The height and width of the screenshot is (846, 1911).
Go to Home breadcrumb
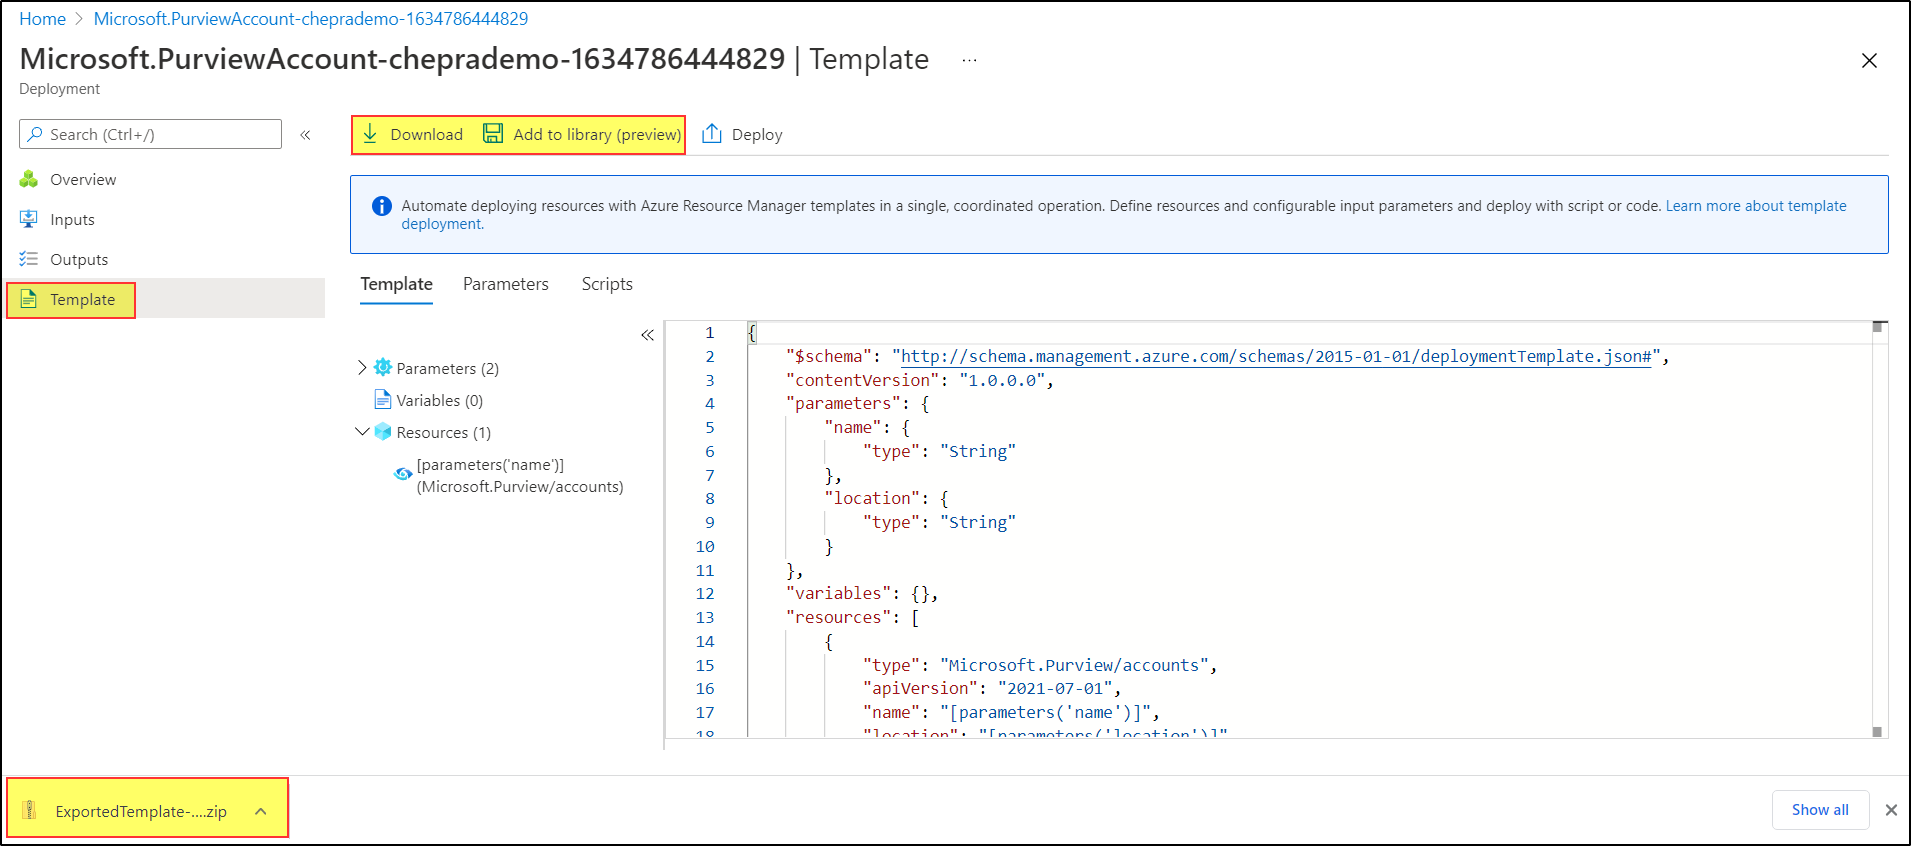(x=43, y=19)
